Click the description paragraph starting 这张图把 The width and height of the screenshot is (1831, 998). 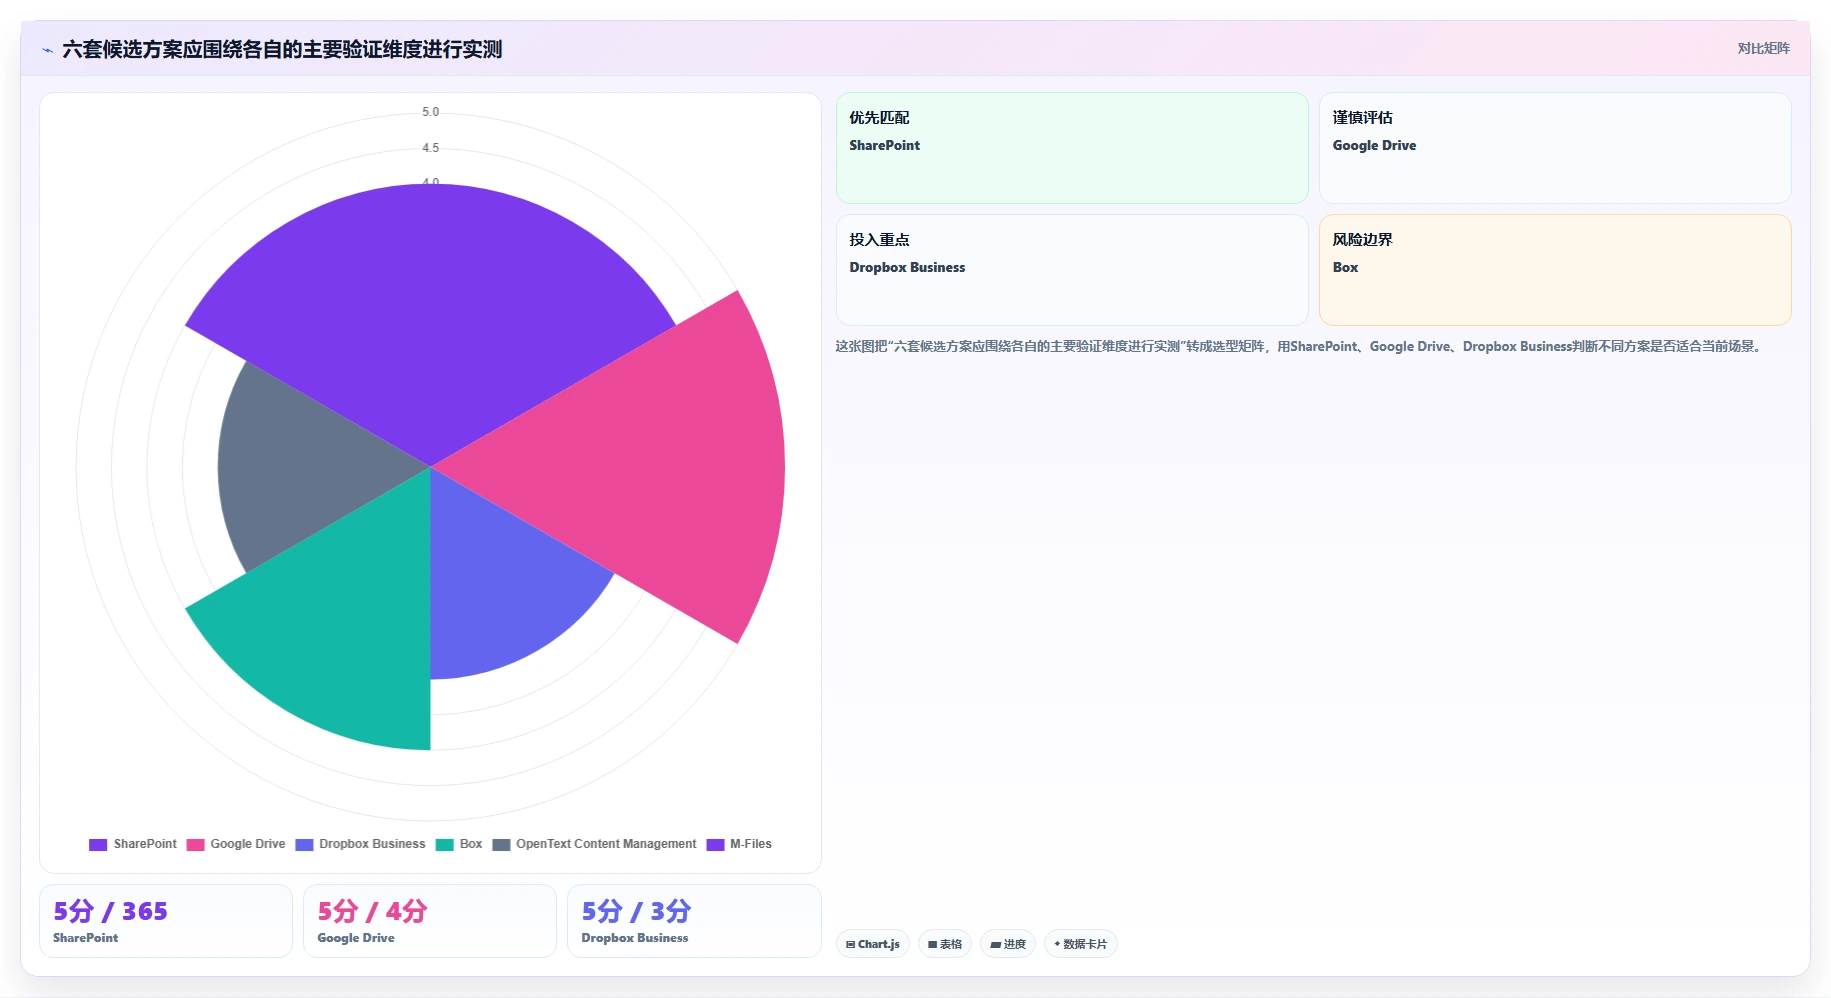coord(1300,347)
